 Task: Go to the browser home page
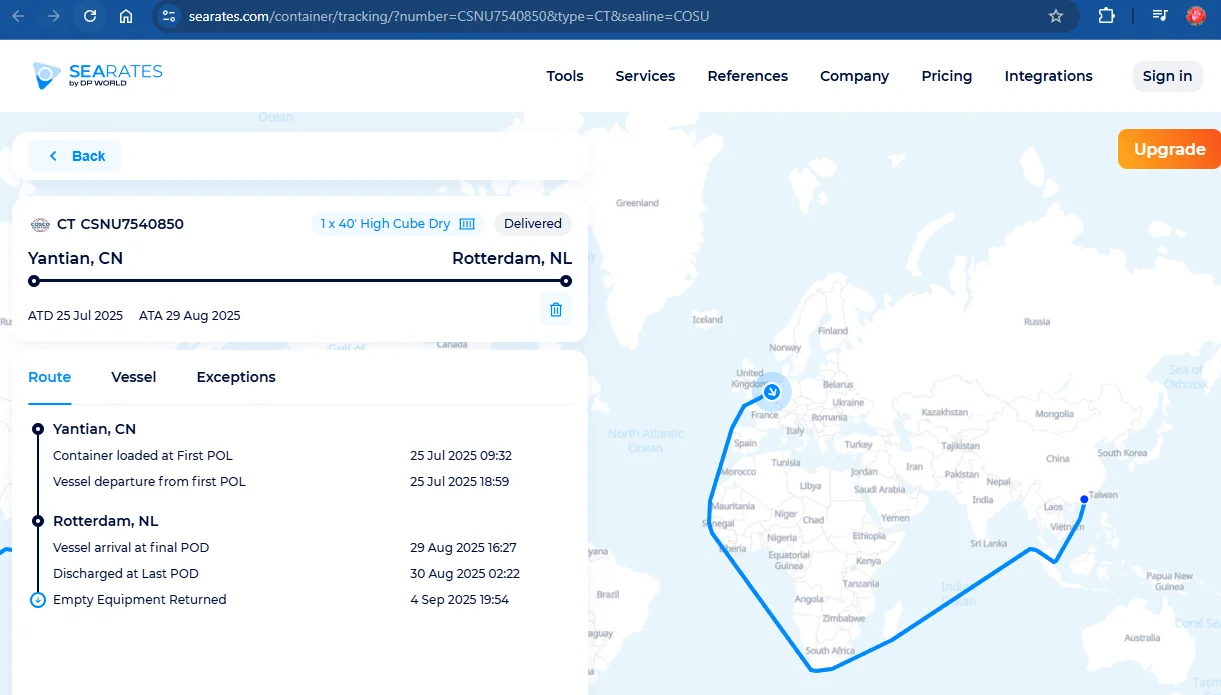click(x=126, y=16)
